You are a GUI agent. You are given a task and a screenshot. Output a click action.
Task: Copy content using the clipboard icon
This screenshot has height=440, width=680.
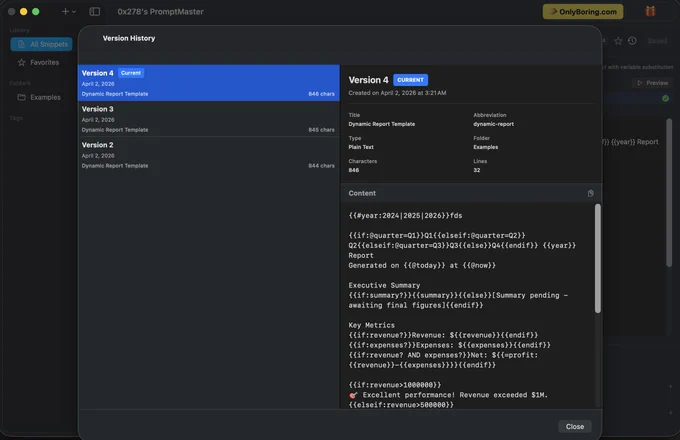tap(590, 193)
